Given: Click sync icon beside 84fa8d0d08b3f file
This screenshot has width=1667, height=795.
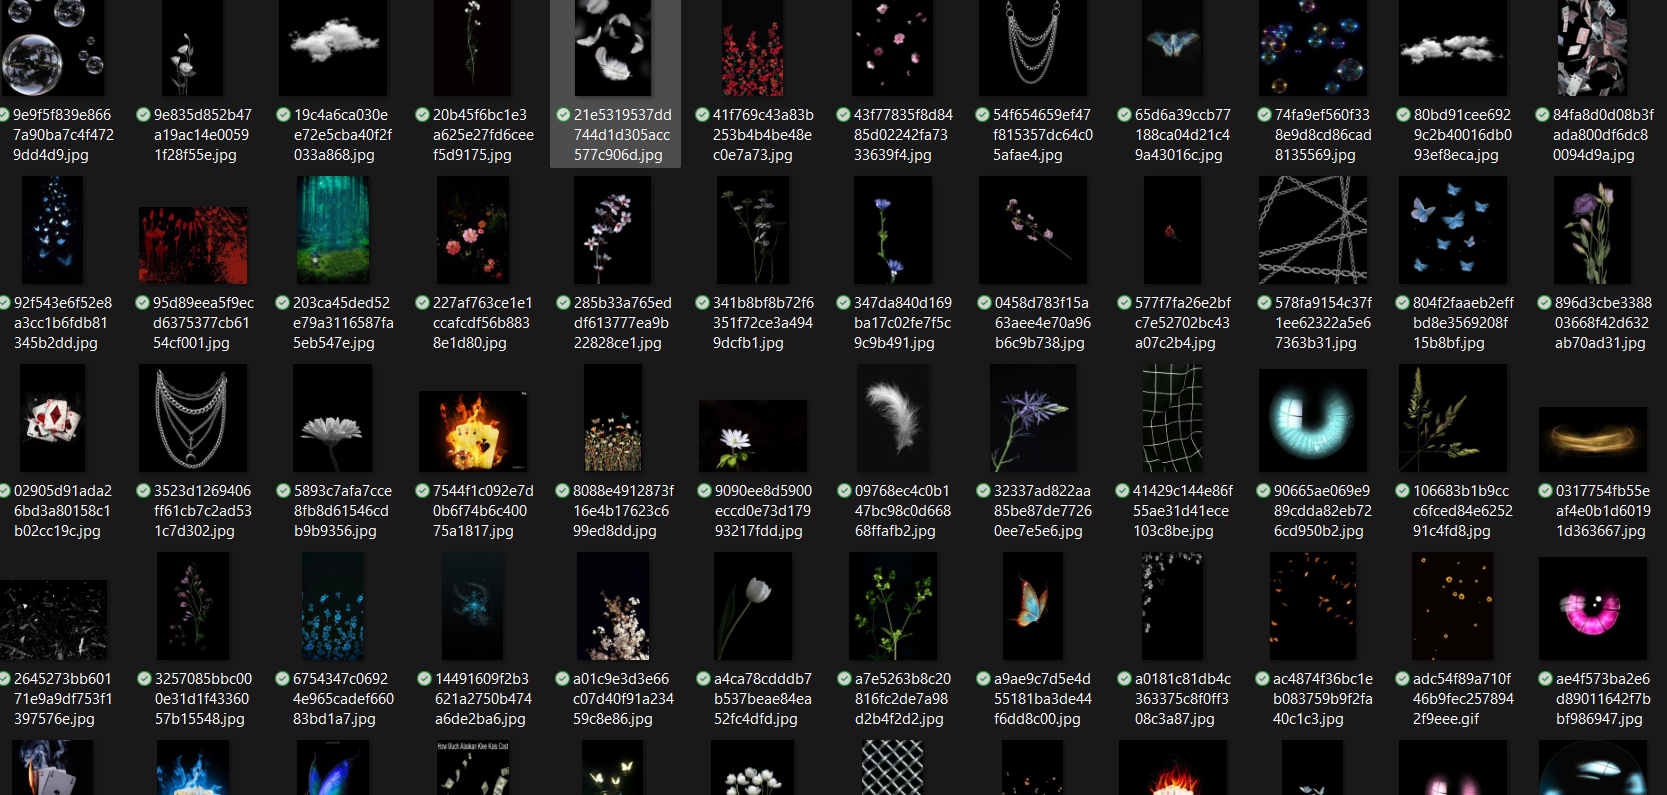Looking at the screenshot, I should 1543,115.
